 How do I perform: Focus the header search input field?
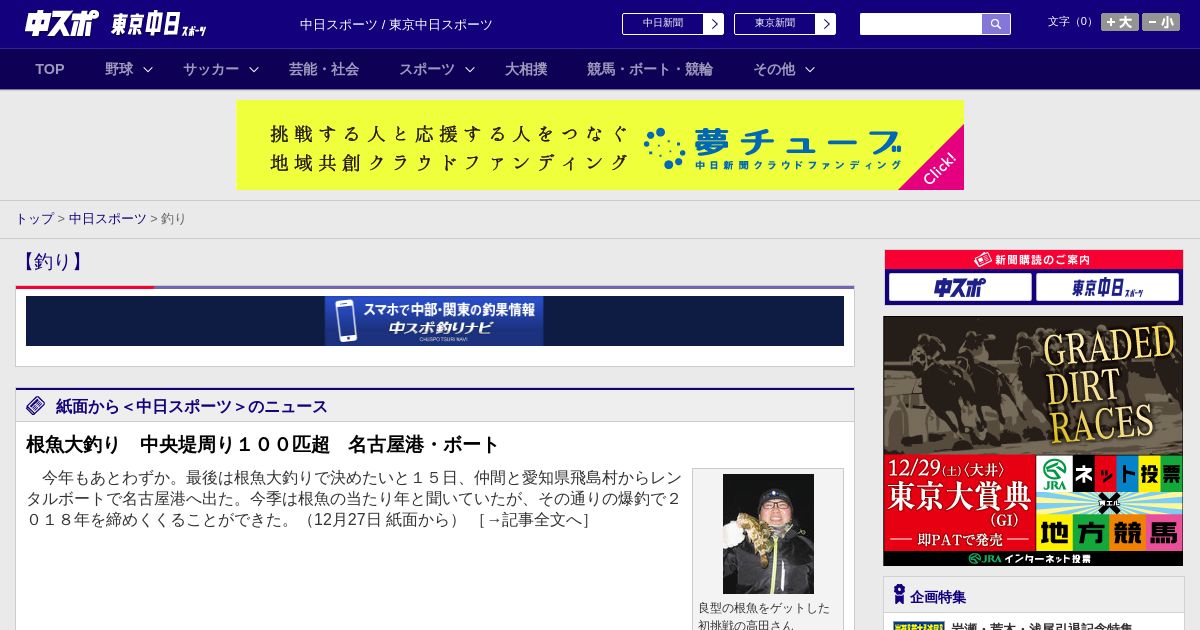click(x=921, y=24)
